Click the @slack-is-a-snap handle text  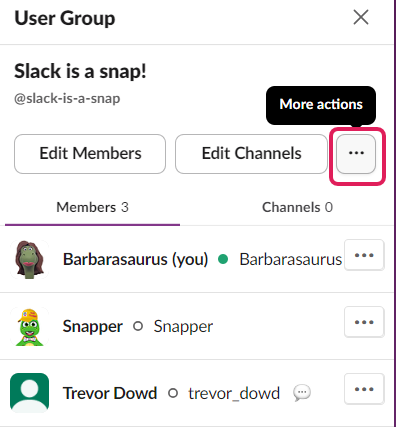(x=67, y=99)
